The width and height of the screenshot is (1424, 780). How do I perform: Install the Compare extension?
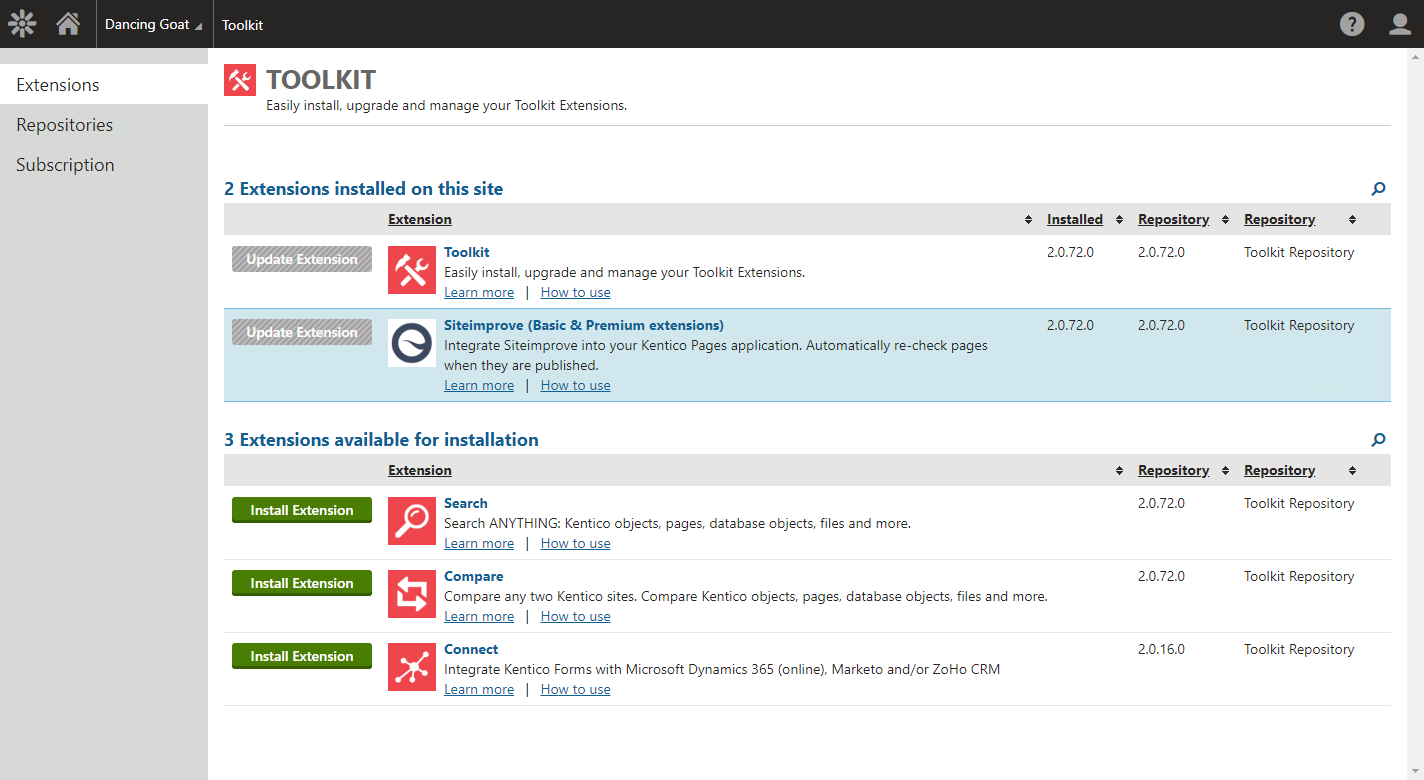point(302,583)
